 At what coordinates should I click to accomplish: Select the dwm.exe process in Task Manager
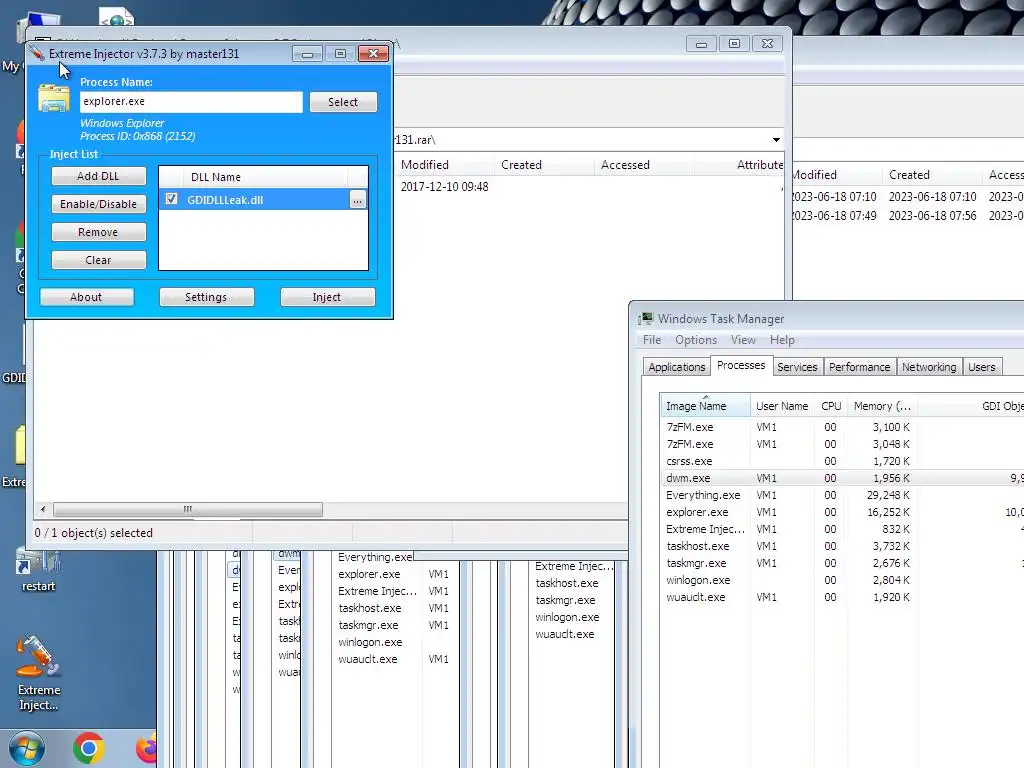(x=842, y=478)
